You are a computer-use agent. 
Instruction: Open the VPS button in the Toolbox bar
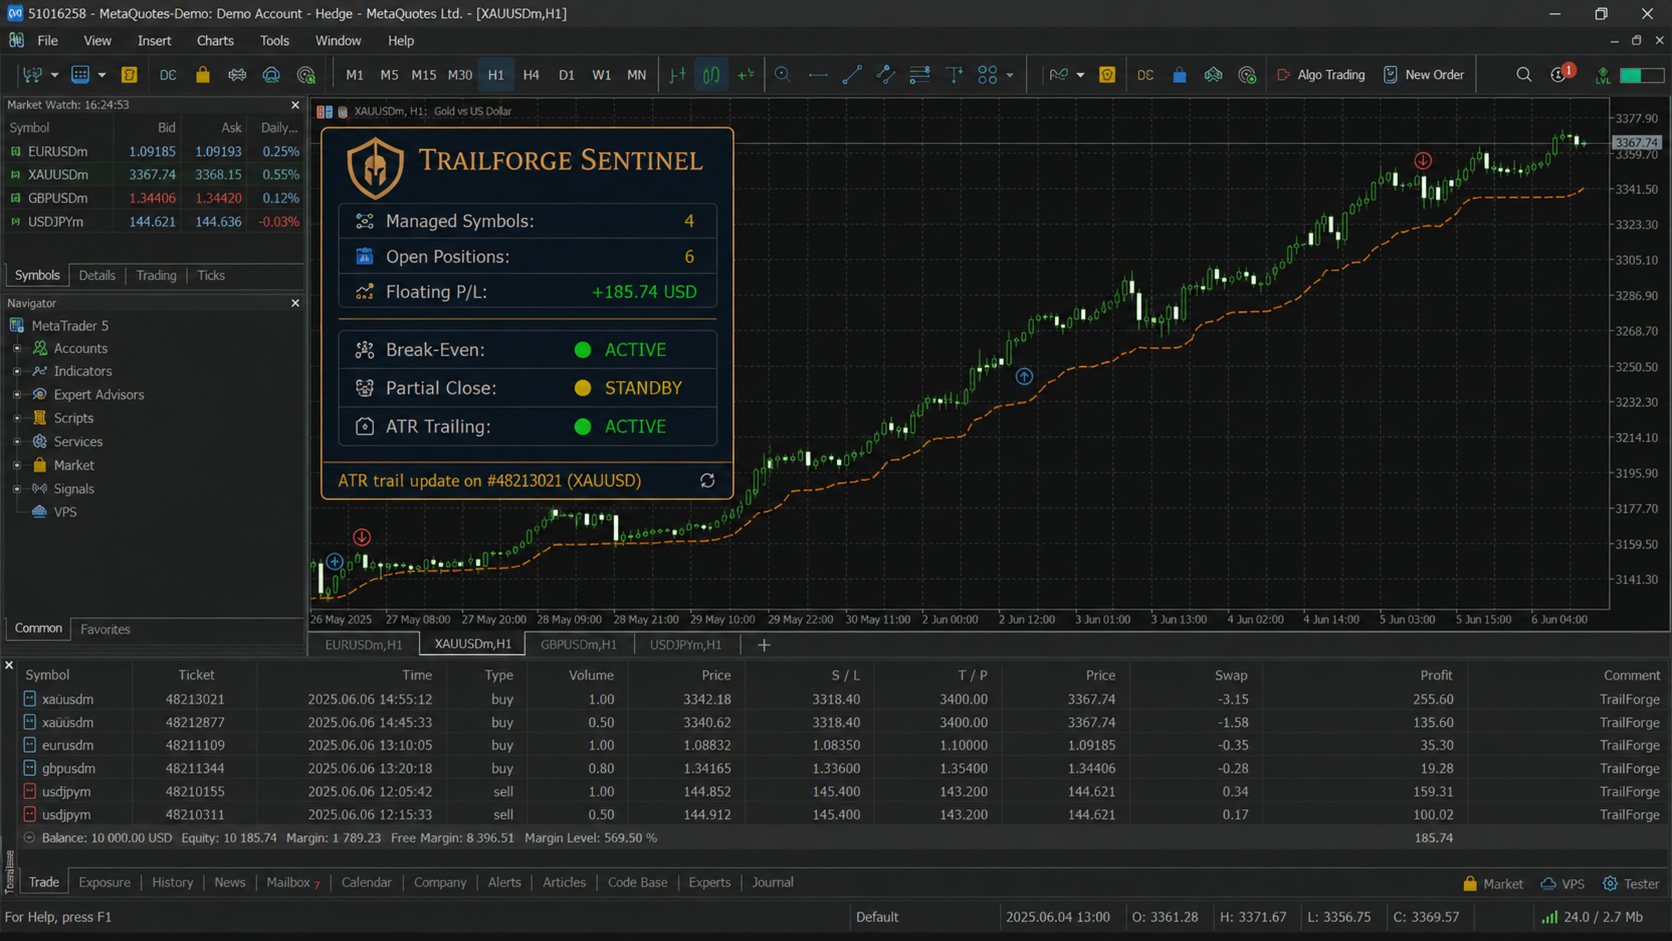click(x=1563, y=884)
